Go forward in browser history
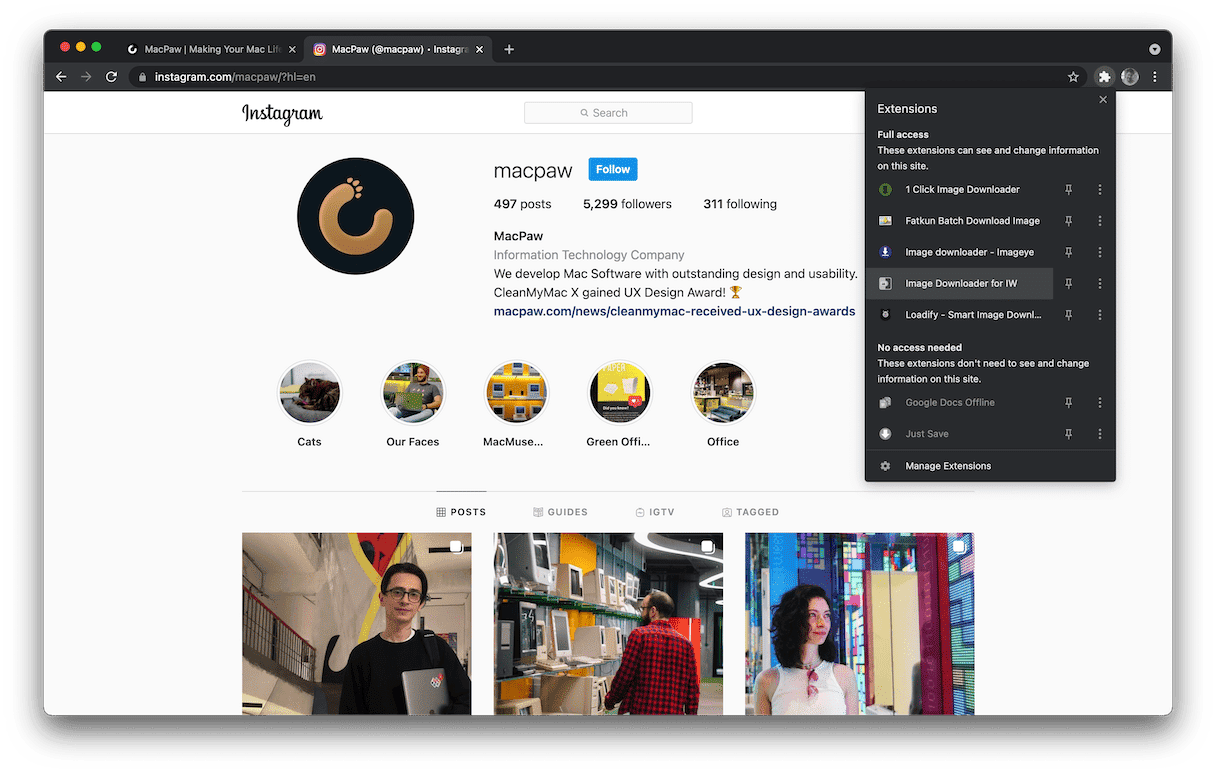The width and height of the screenshot is (1216, 773). (x=86, y=77)
